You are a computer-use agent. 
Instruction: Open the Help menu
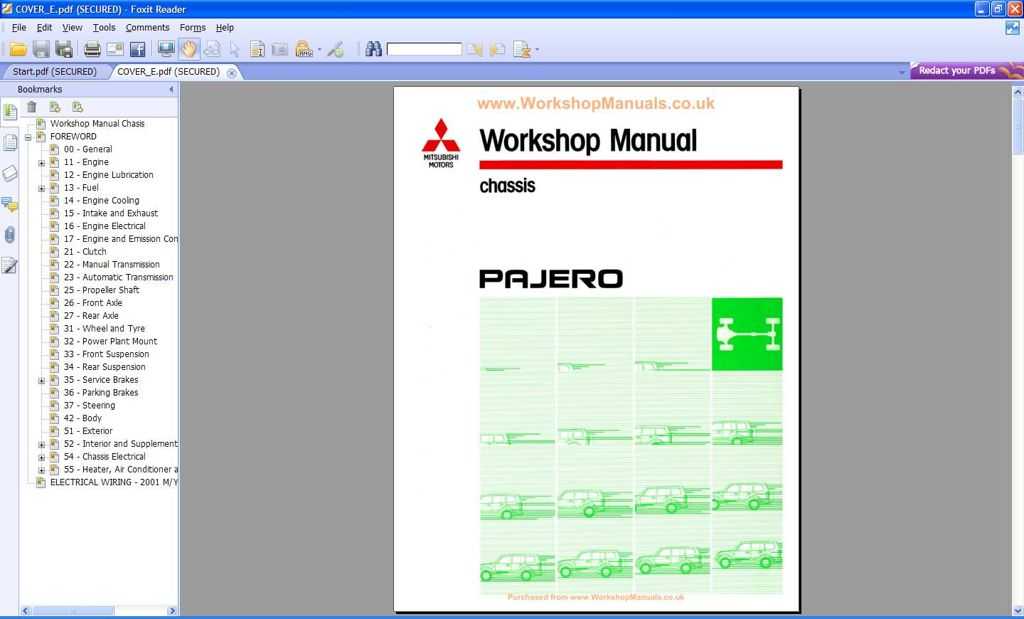(x=225, y=27)
